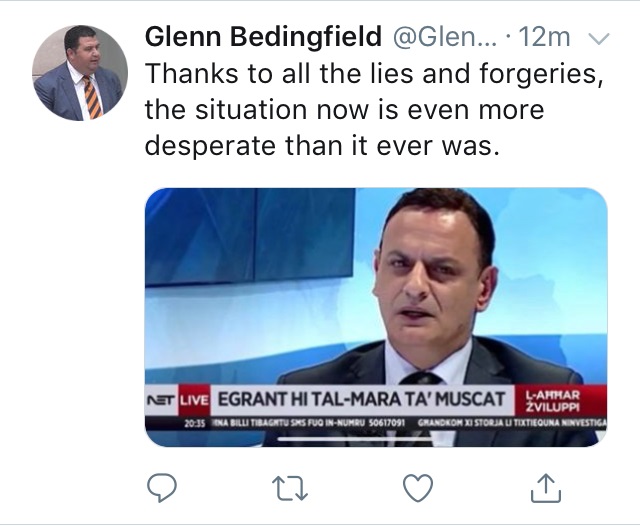
Task: Click the last tweet line "desperate than it ever was"
Action: point(320,145)
